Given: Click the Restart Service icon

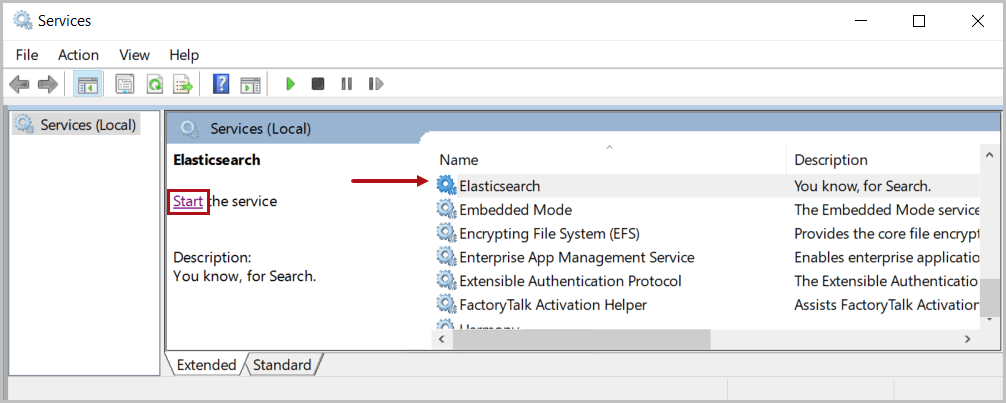Looking at the screenshot, I should pos(376,84).
